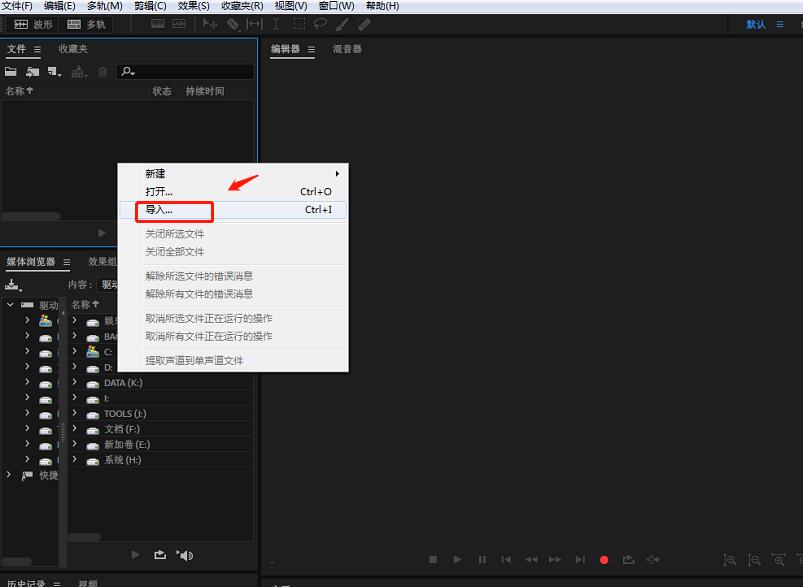Switch to Waveform view mode
Screen dimensions: 803x587
[x=33, y=25]
